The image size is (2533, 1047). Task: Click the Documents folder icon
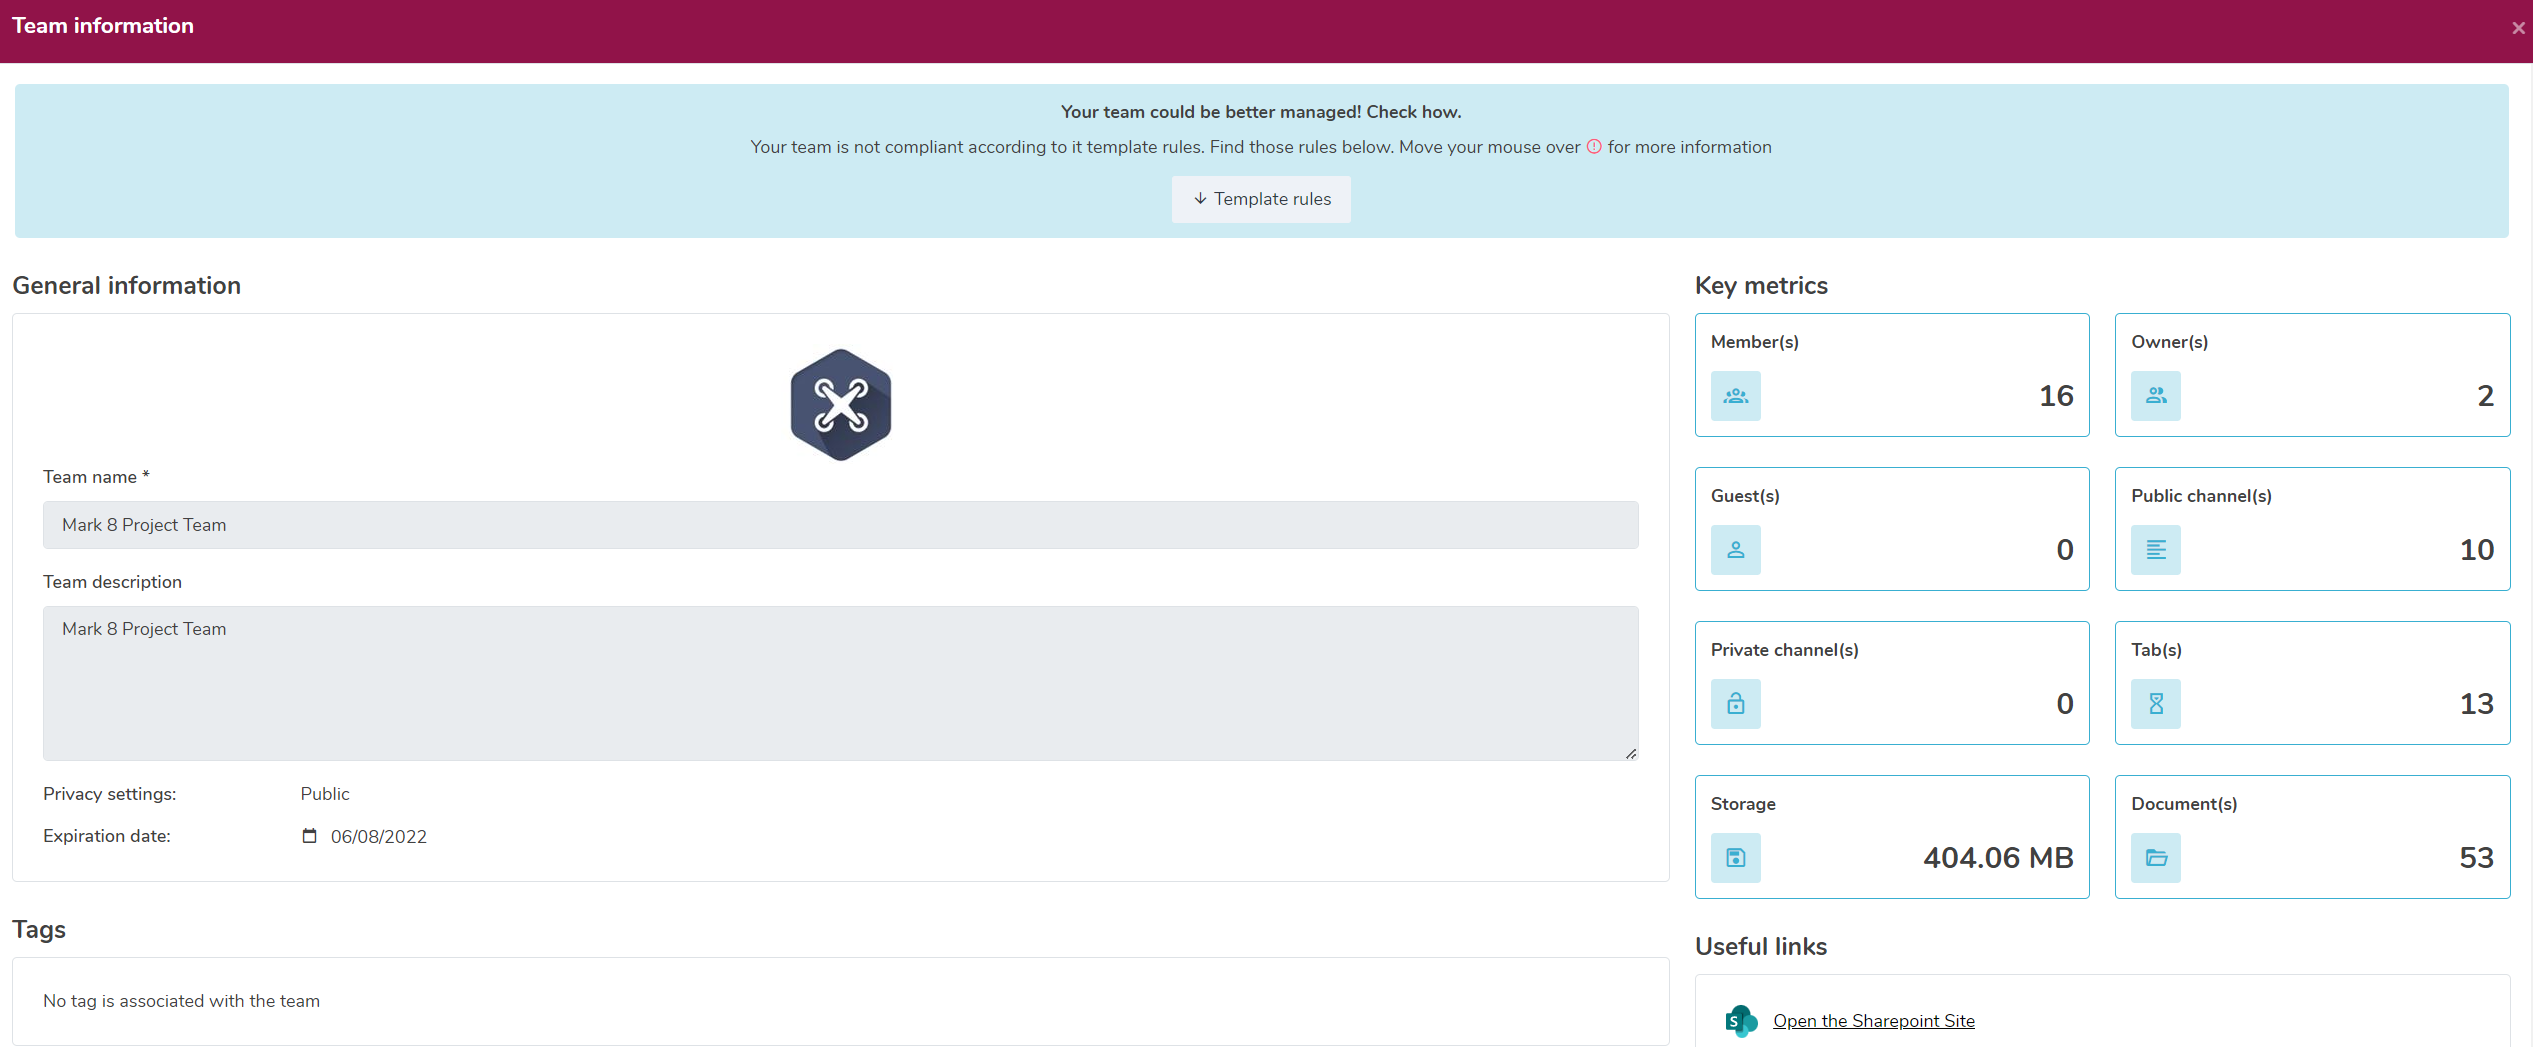(2155, 858)
